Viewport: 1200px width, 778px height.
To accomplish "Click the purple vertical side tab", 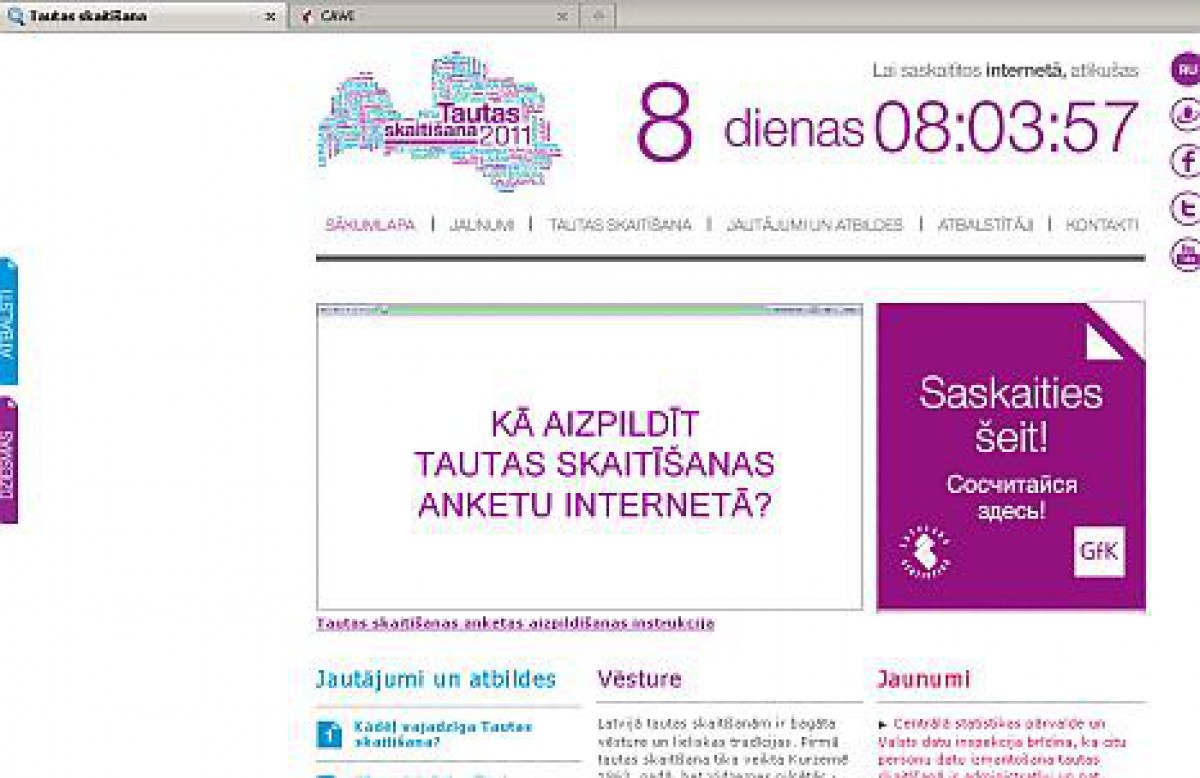I will (x=8, y=460).
